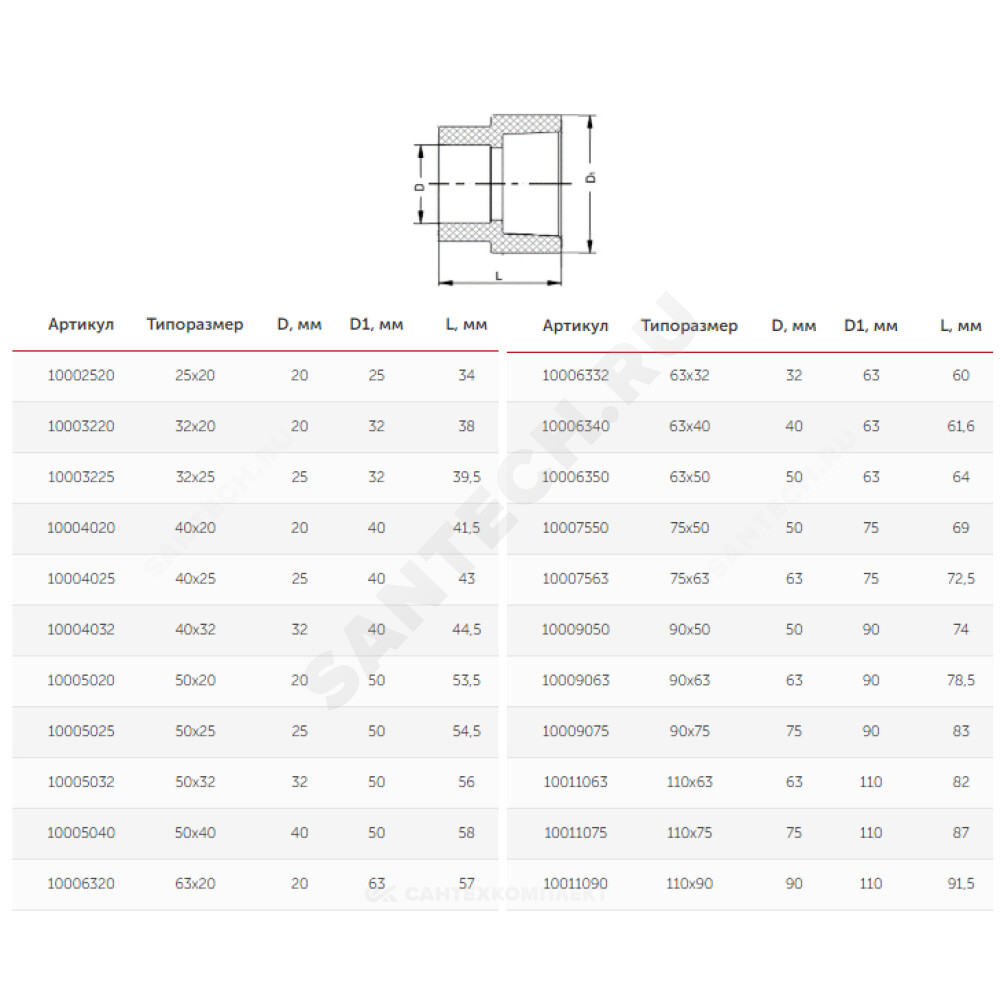Click the 40x32 size cell
The width and height of the screenshot is (1000, 1000).
195,629
